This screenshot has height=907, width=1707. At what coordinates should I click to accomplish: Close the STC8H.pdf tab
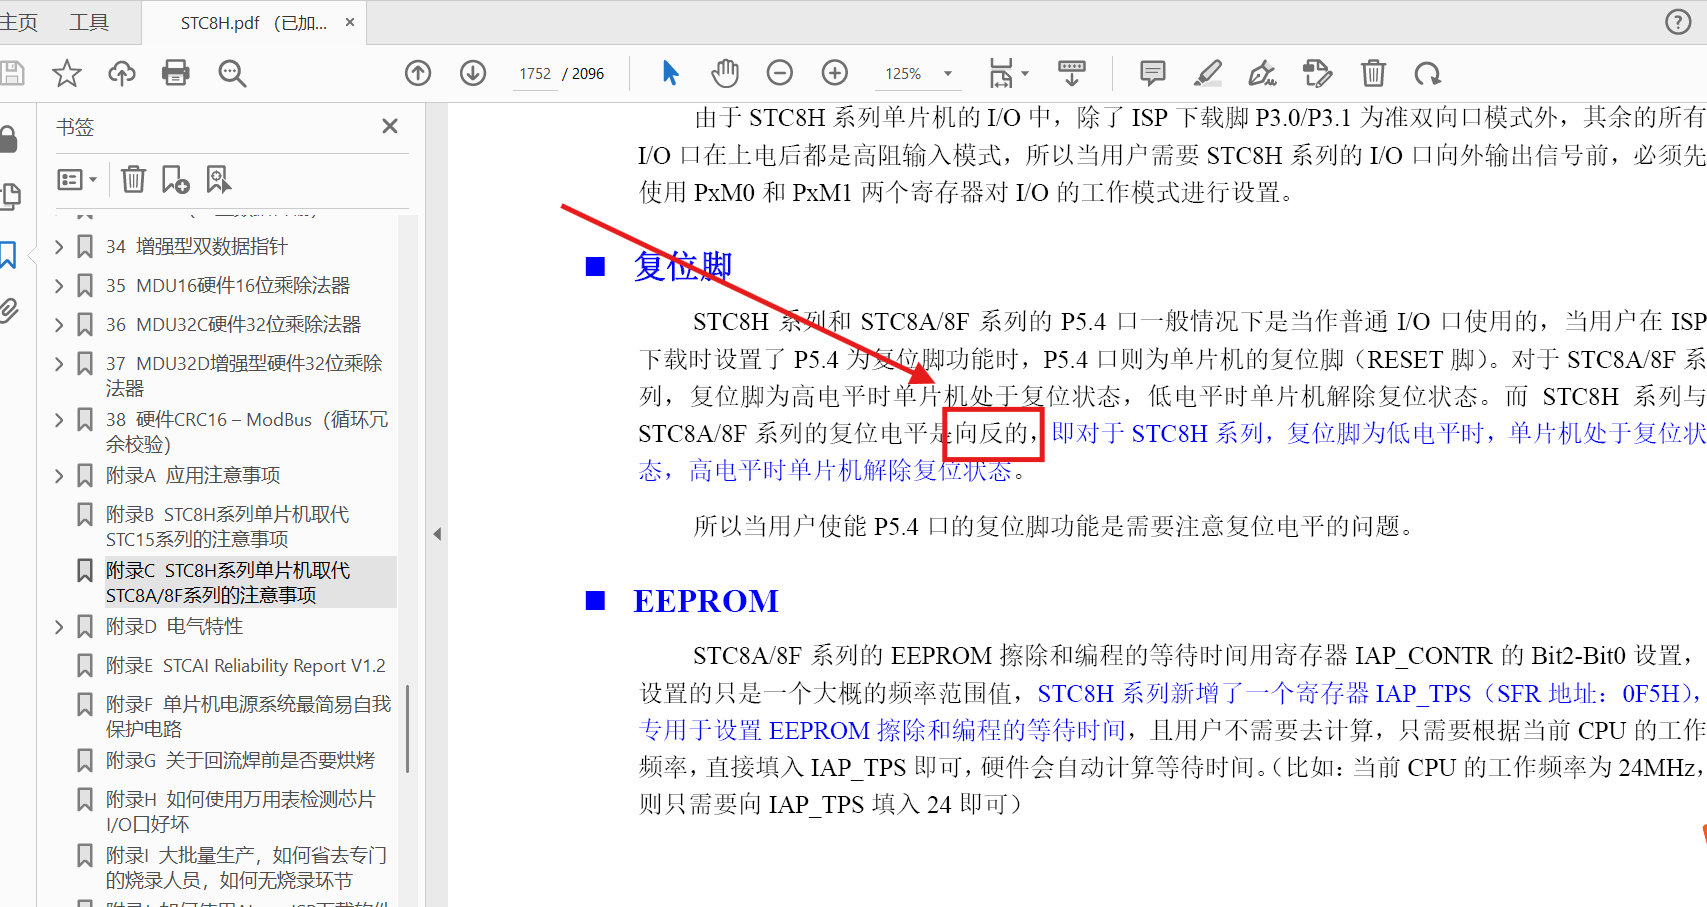(x=350, y=22)
